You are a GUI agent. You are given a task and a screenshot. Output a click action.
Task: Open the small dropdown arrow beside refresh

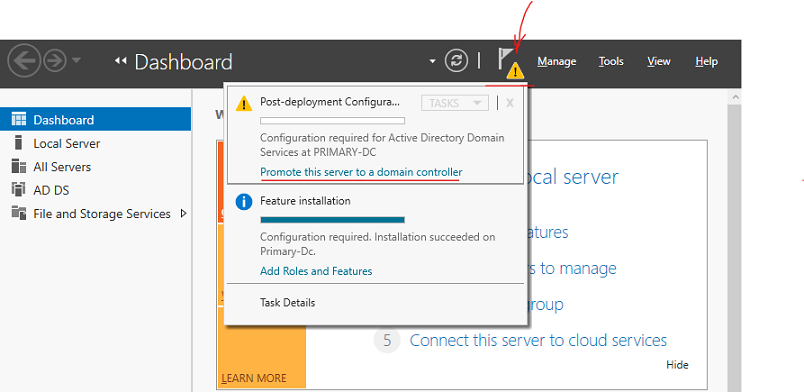[x=432, y=62]
